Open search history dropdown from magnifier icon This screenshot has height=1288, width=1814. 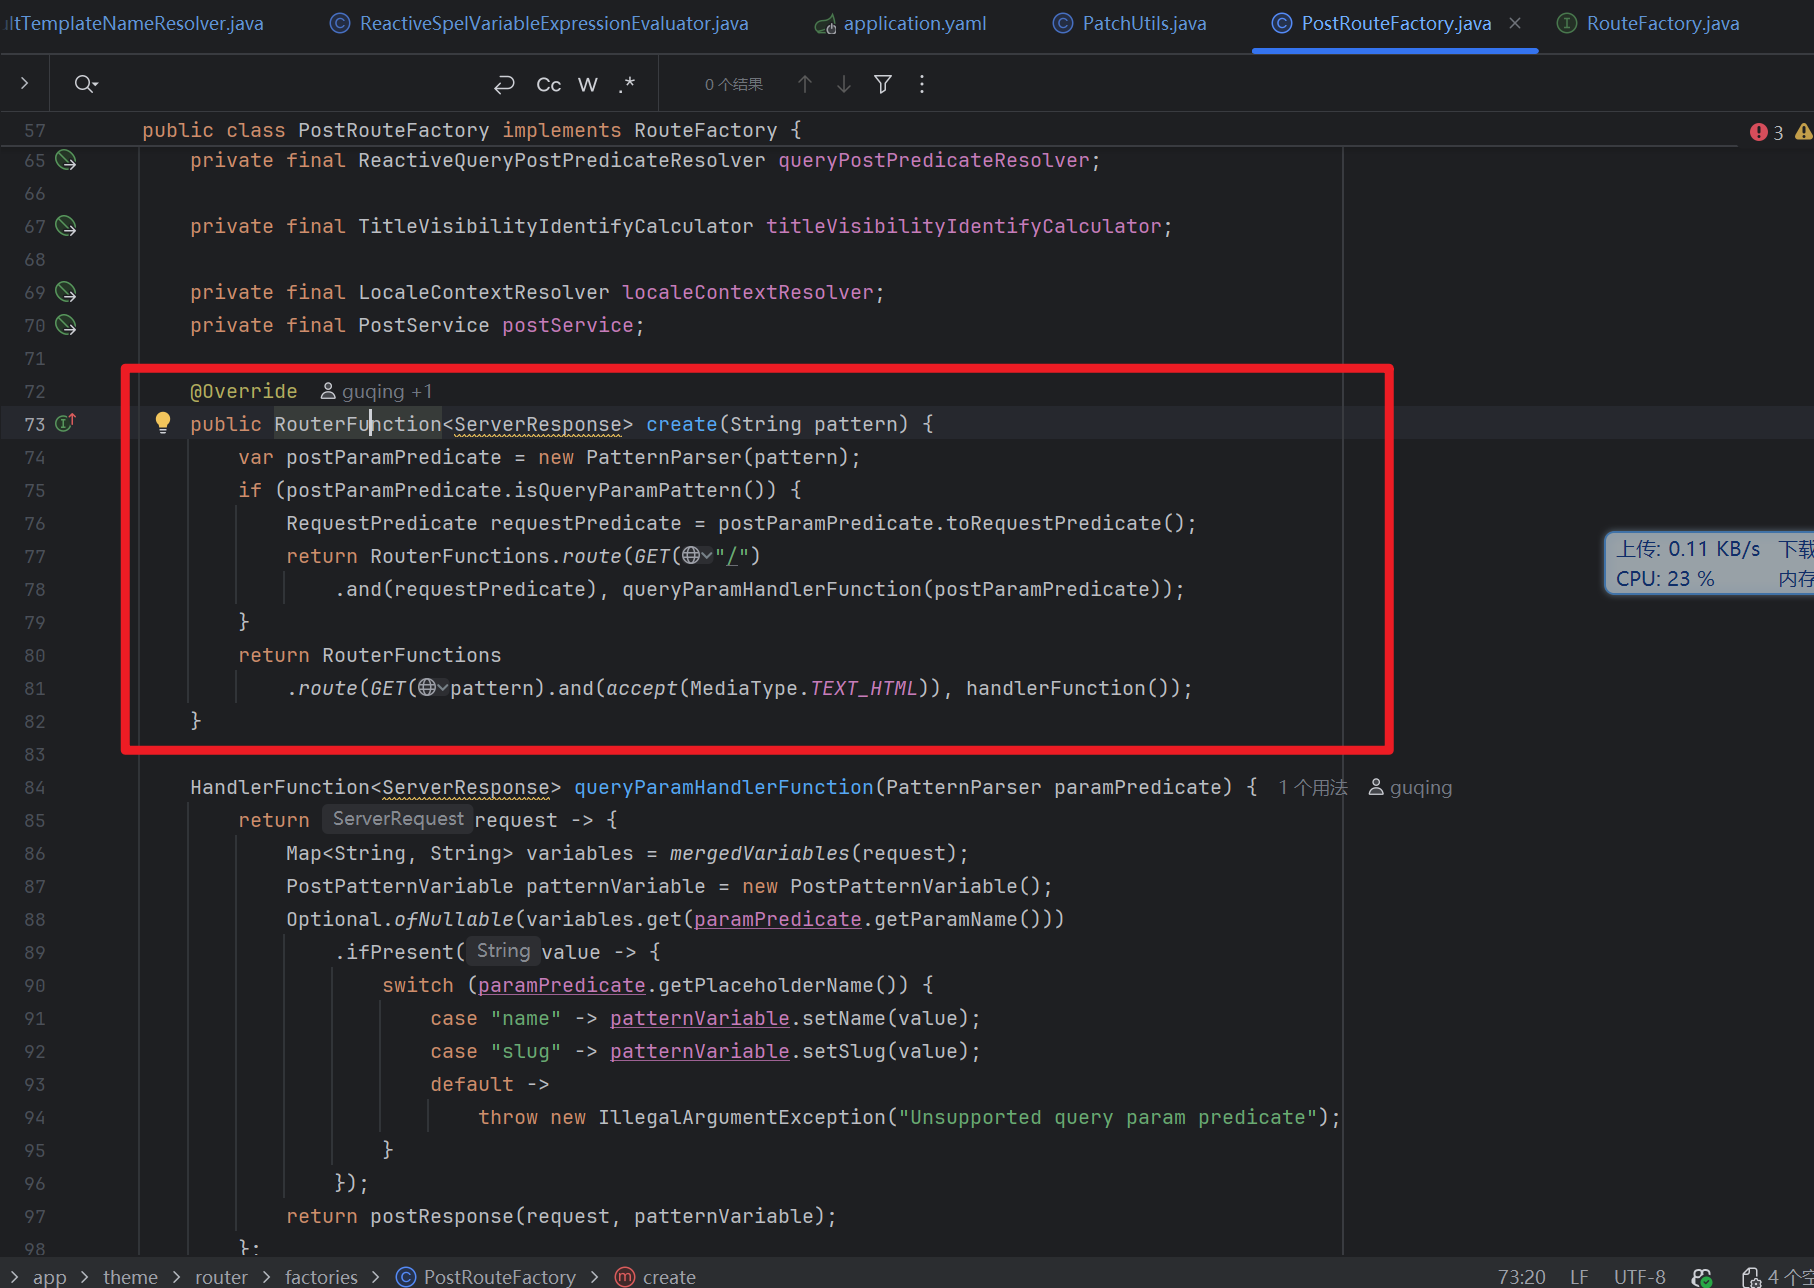[86, 84]
